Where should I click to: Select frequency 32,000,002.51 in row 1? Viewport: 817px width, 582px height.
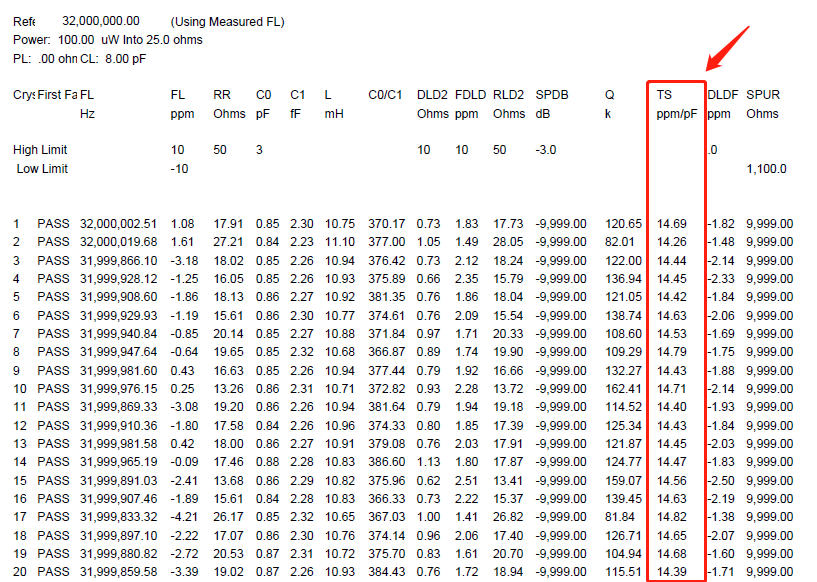tap(119, 223)
